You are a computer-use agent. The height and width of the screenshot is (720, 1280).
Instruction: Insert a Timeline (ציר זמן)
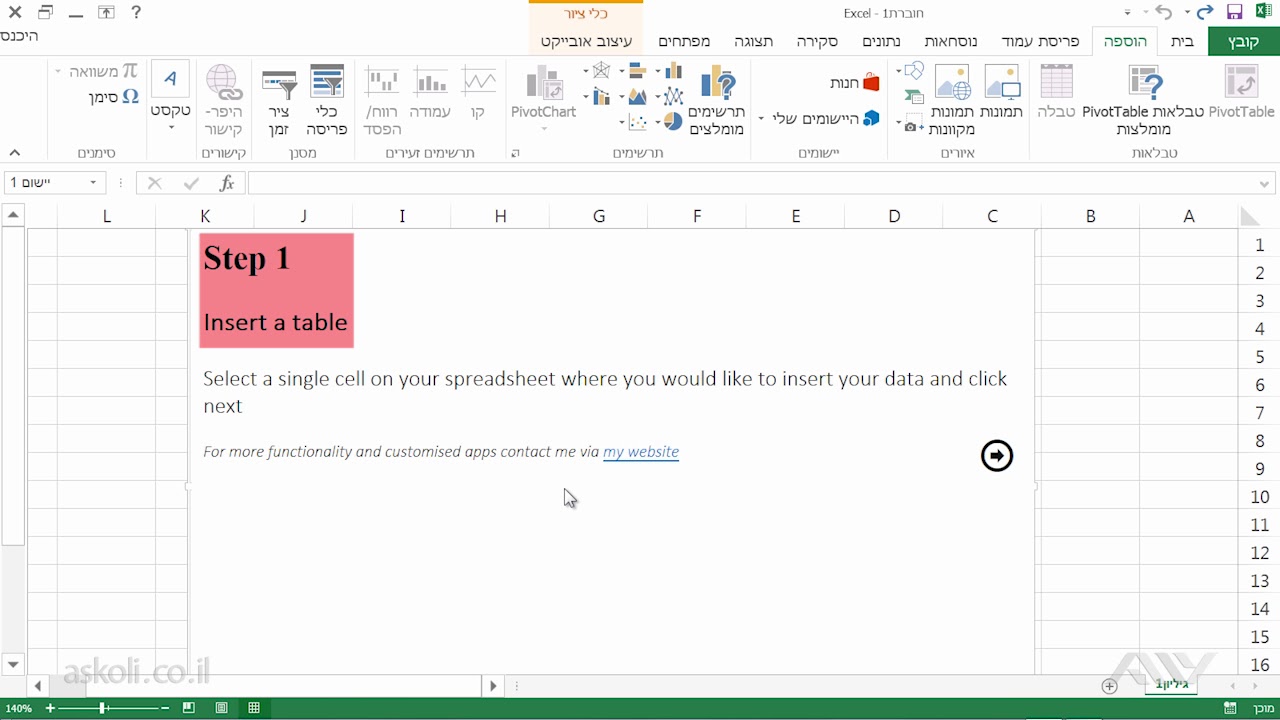click(279, 101)
